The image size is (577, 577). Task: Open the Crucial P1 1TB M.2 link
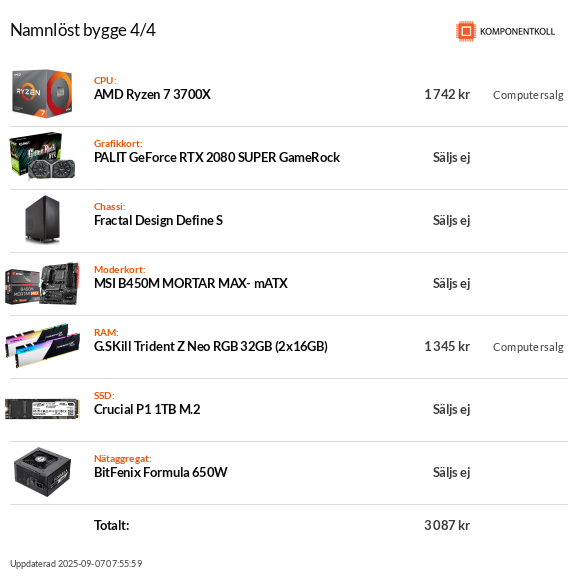[x=147, y=410]
